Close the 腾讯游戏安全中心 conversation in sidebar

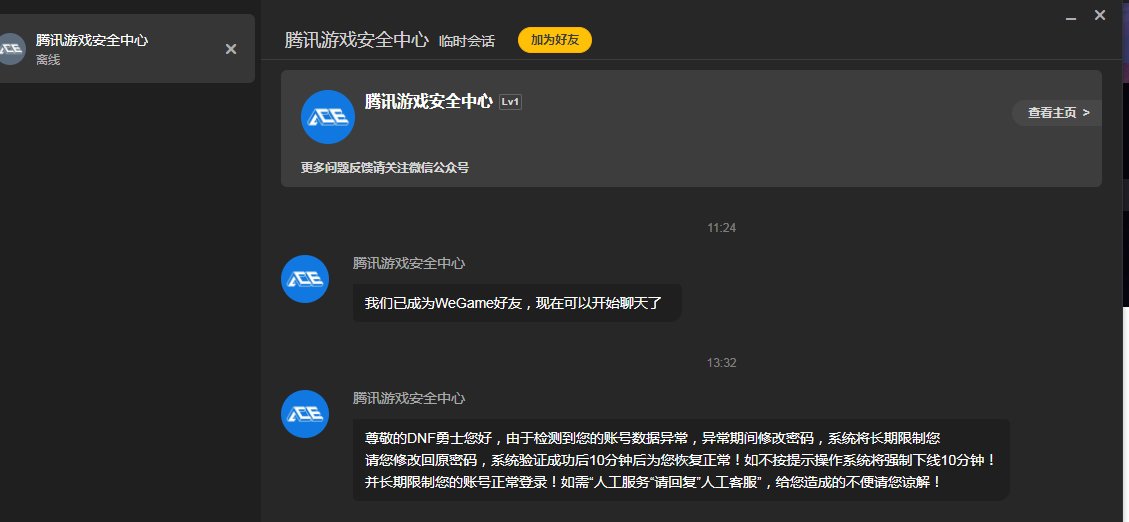coord(231,49)
